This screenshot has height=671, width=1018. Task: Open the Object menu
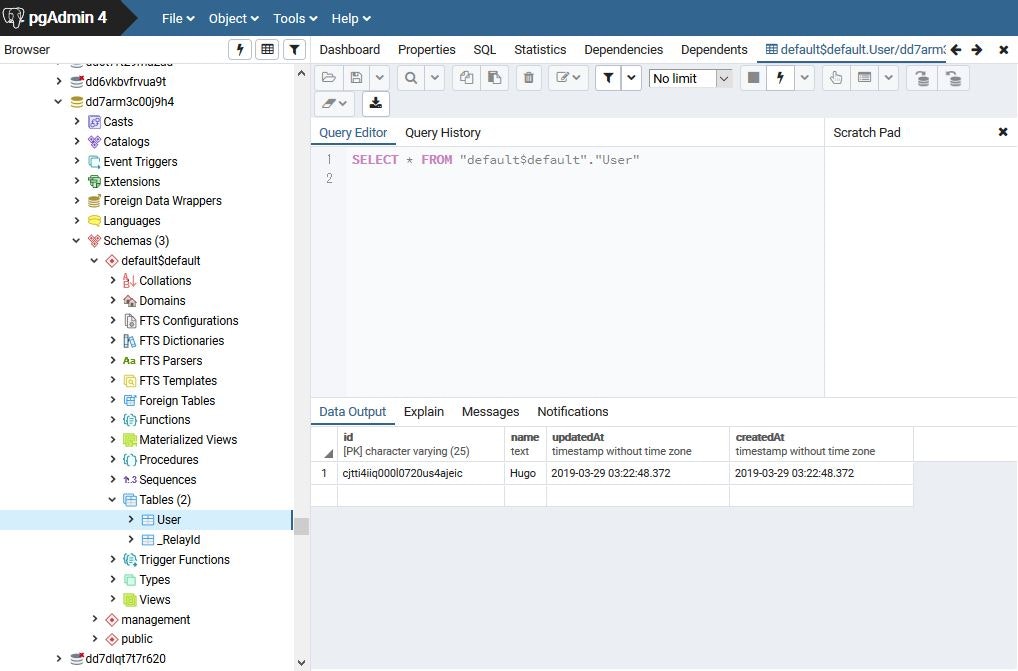coord(234,18)
